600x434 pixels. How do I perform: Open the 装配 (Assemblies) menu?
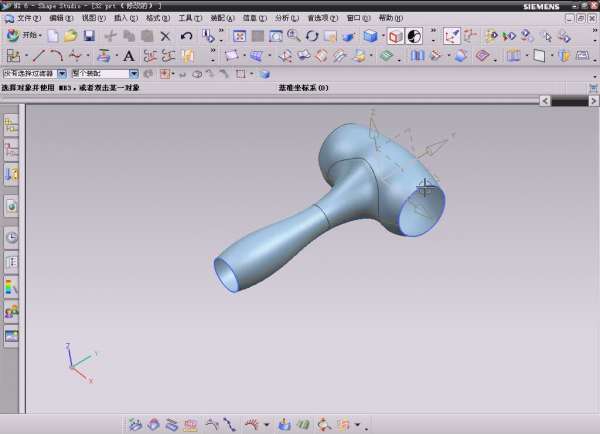(x=222, y=18)
